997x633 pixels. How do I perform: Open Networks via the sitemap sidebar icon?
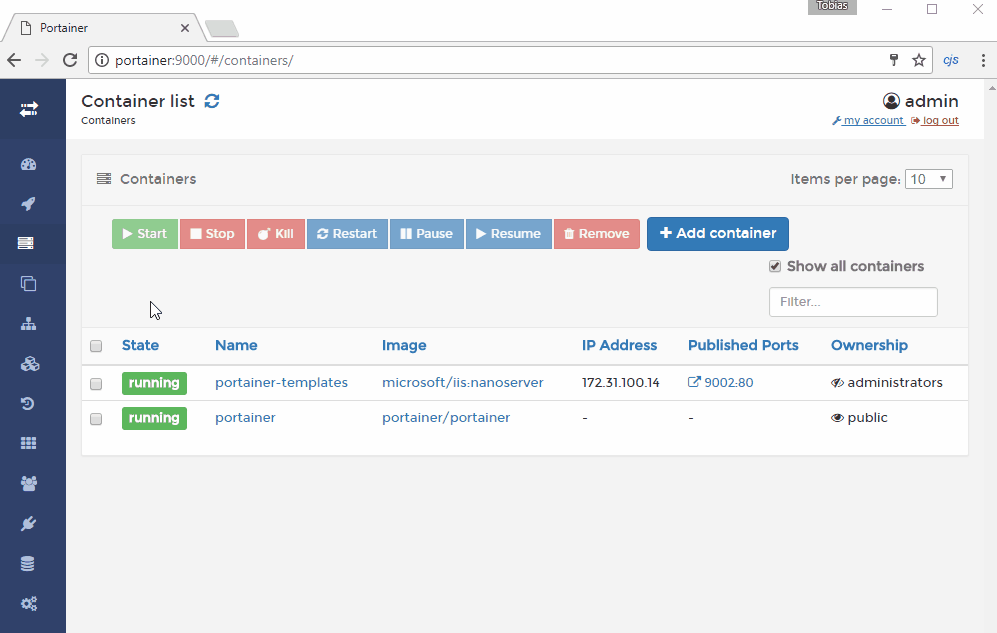28,324
